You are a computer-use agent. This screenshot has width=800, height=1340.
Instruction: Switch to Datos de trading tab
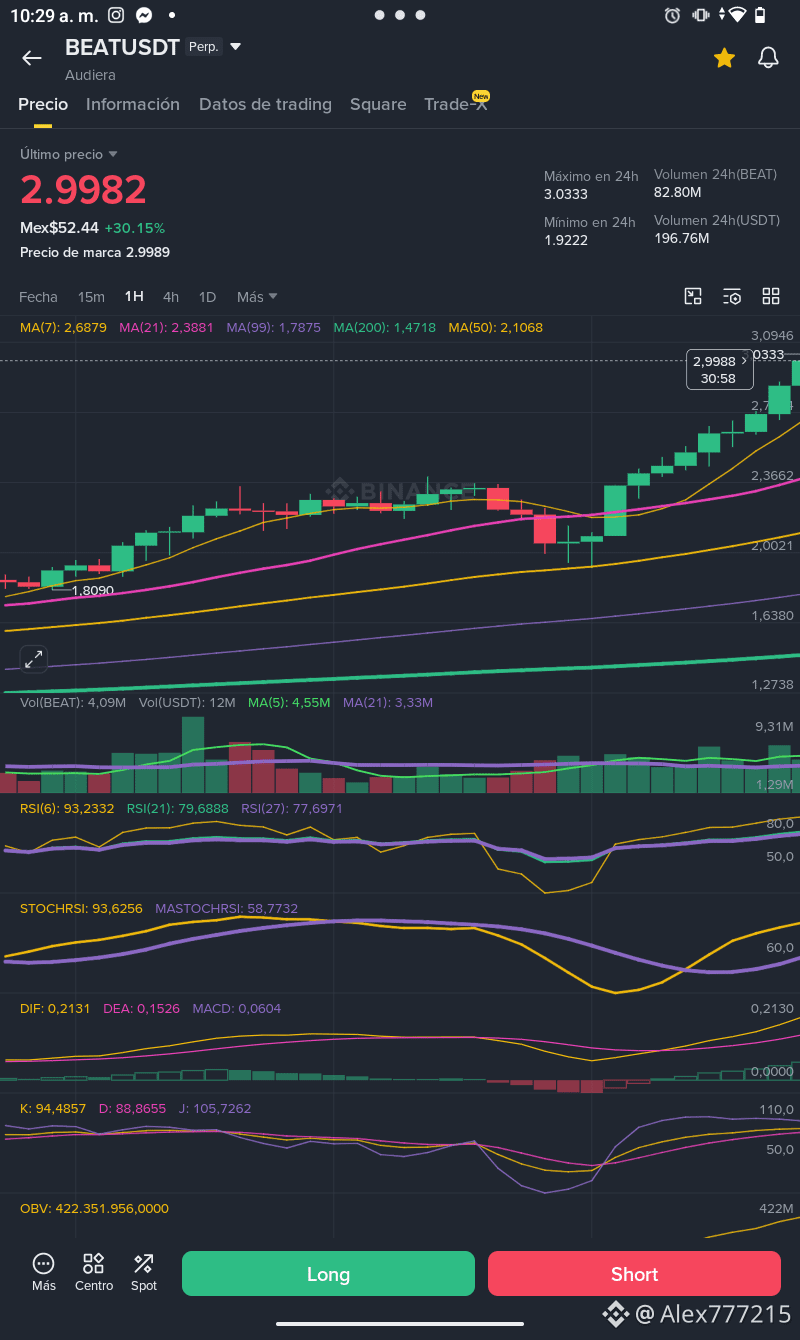(265, 104)
